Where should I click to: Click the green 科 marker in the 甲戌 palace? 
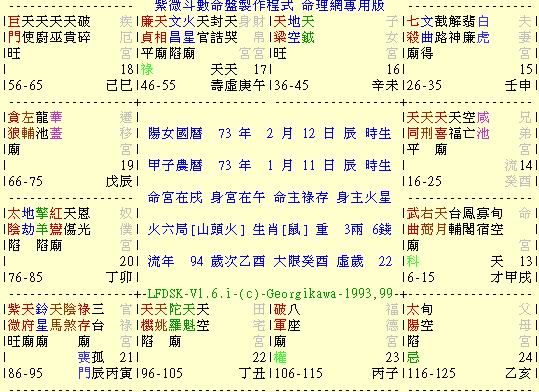pos(413,261)
